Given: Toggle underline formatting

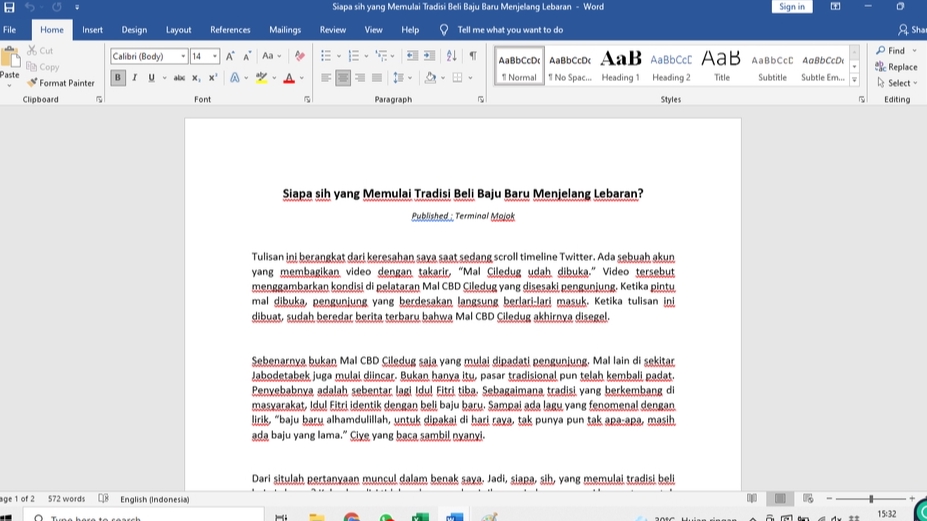Looking at the screenshot, I should point(151,77).
